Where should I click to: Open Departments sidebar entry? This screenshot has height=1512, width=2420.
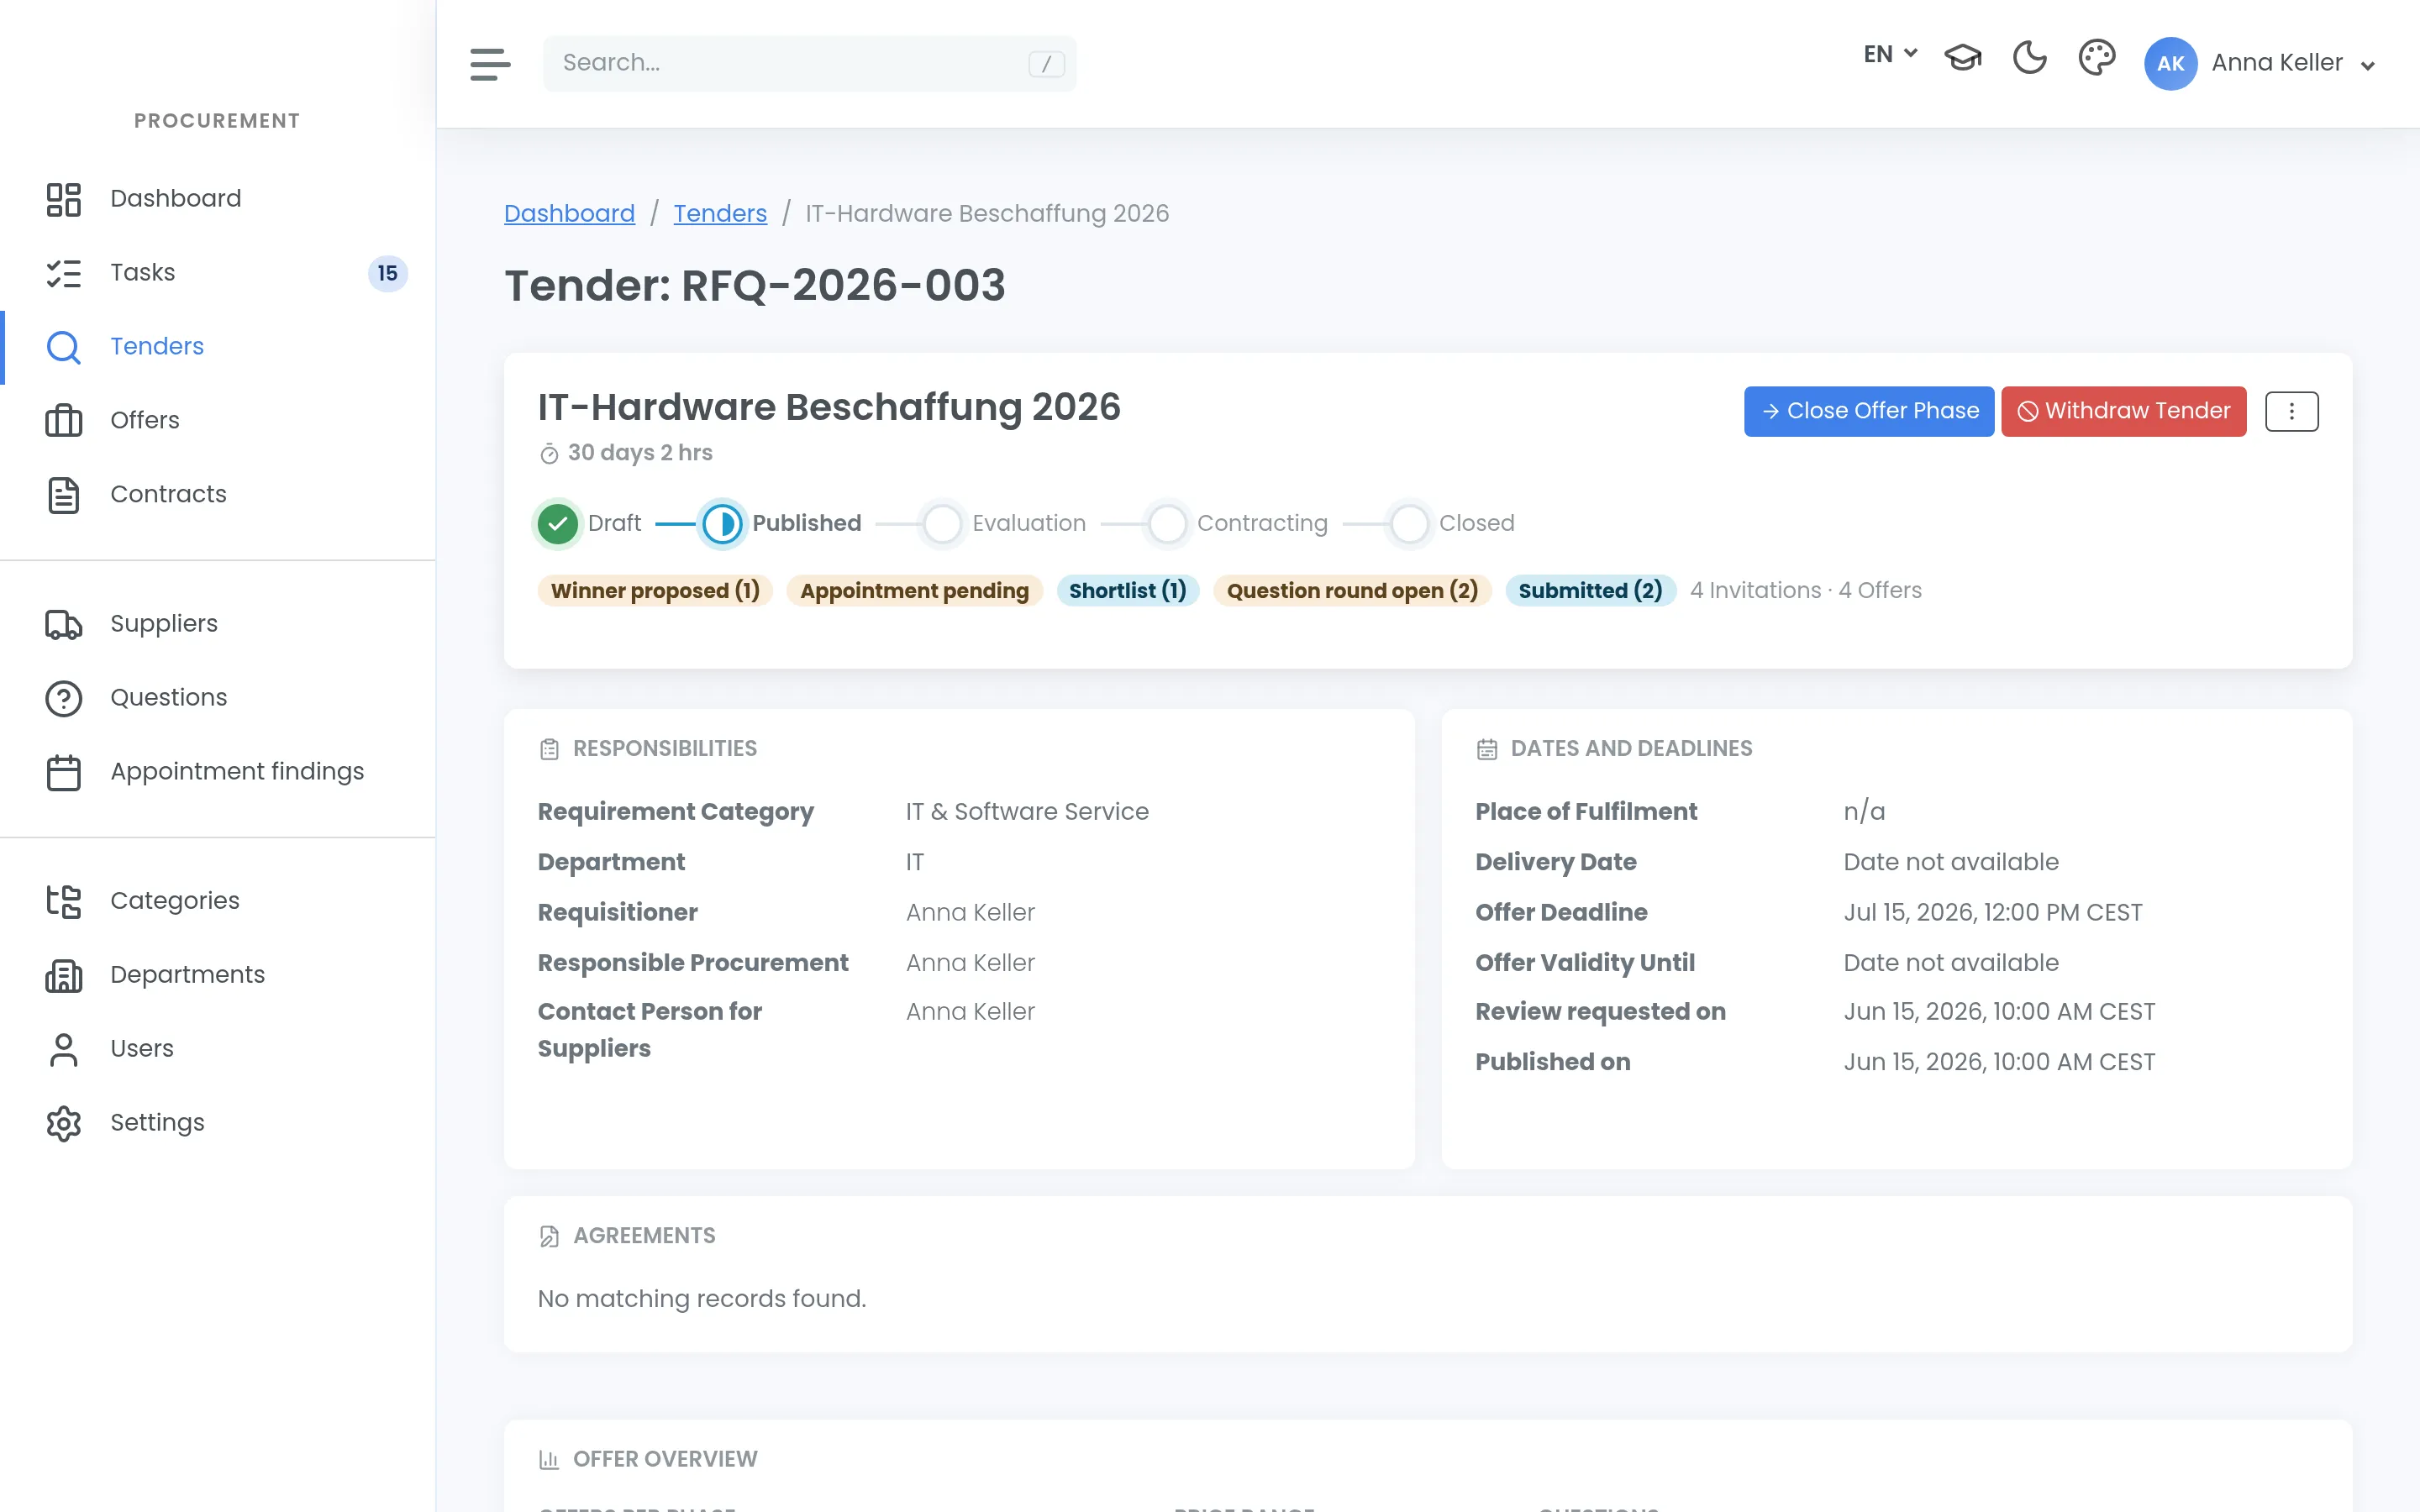[218, 974]
